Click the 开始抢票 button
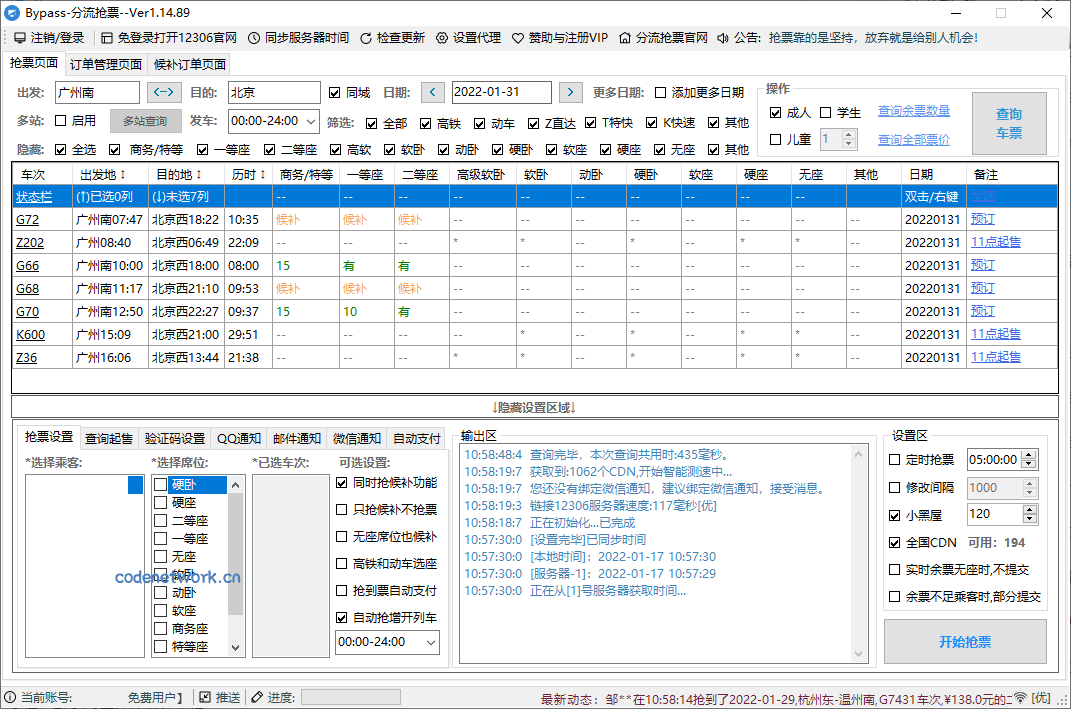1071x709 pixels. click(x=964, y=642)
